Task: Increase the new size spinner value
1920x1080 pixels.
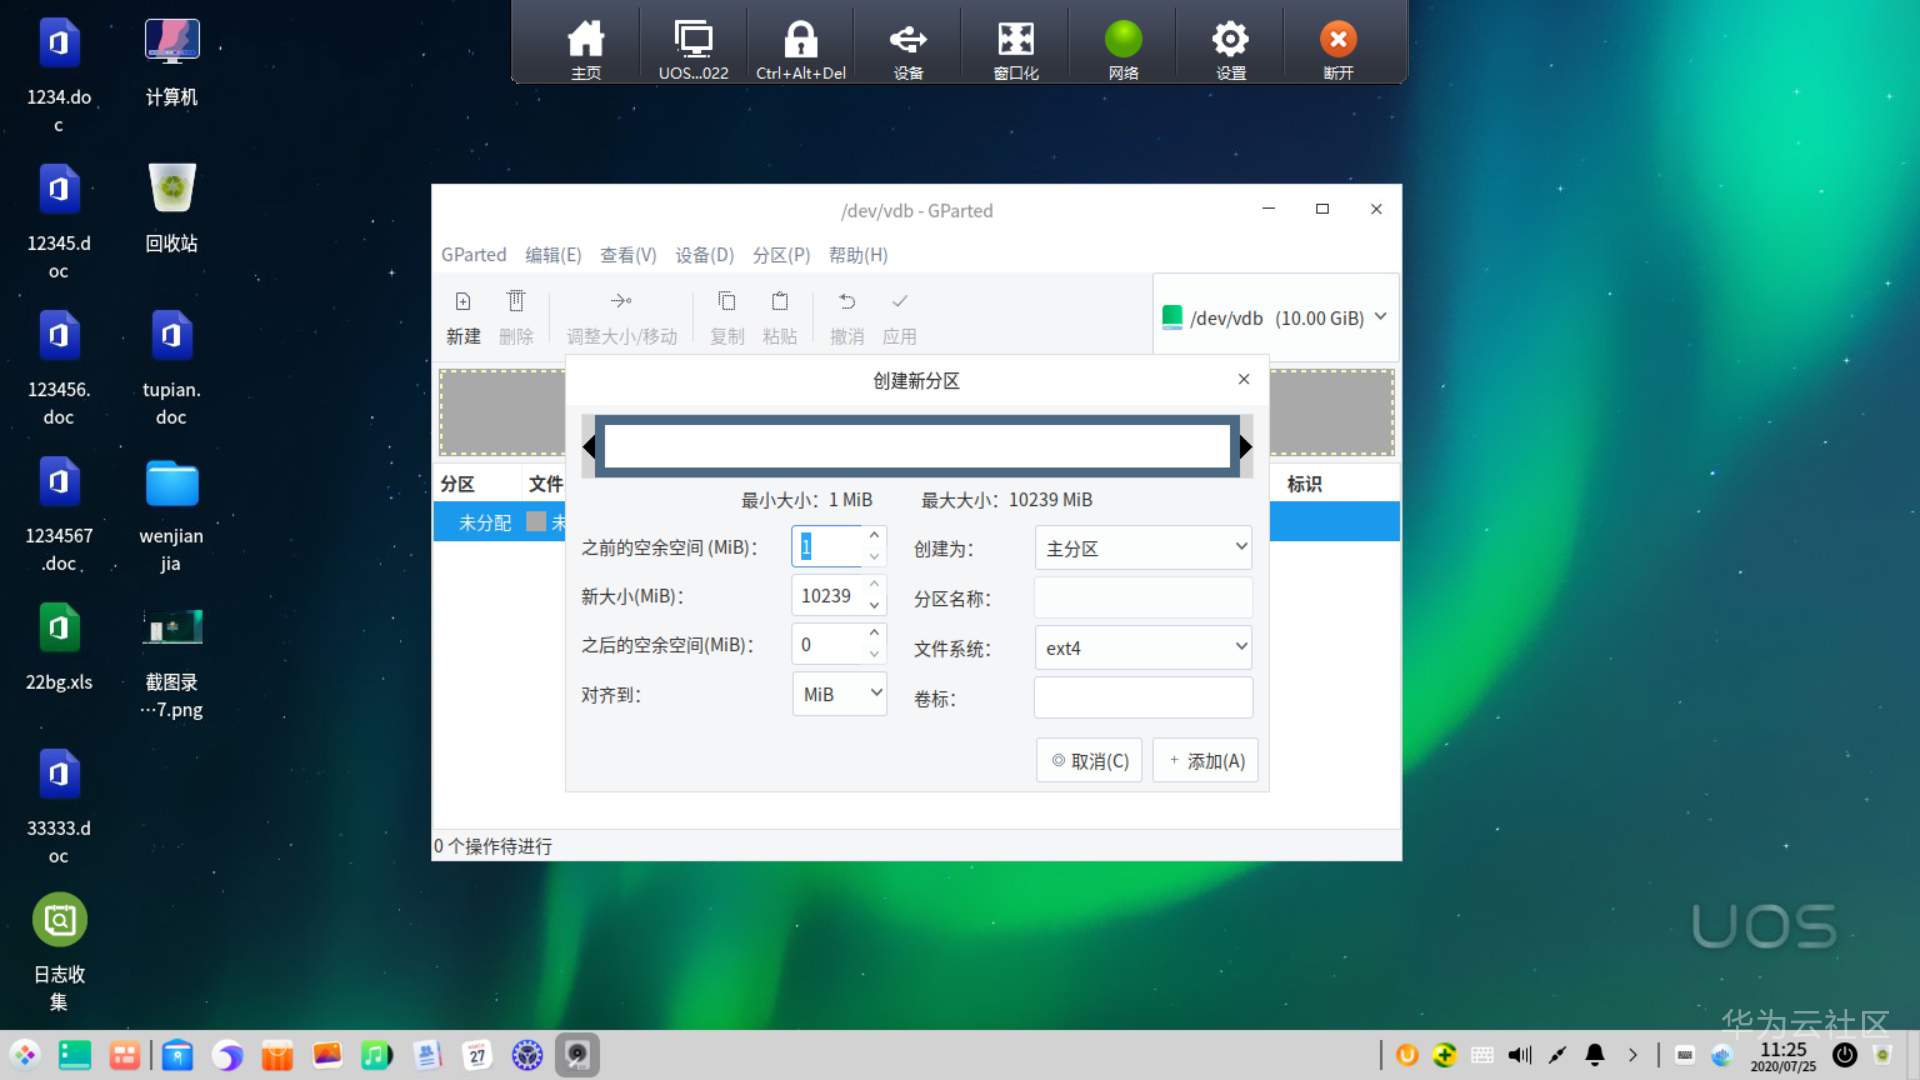Action: (x=874, y=585)
